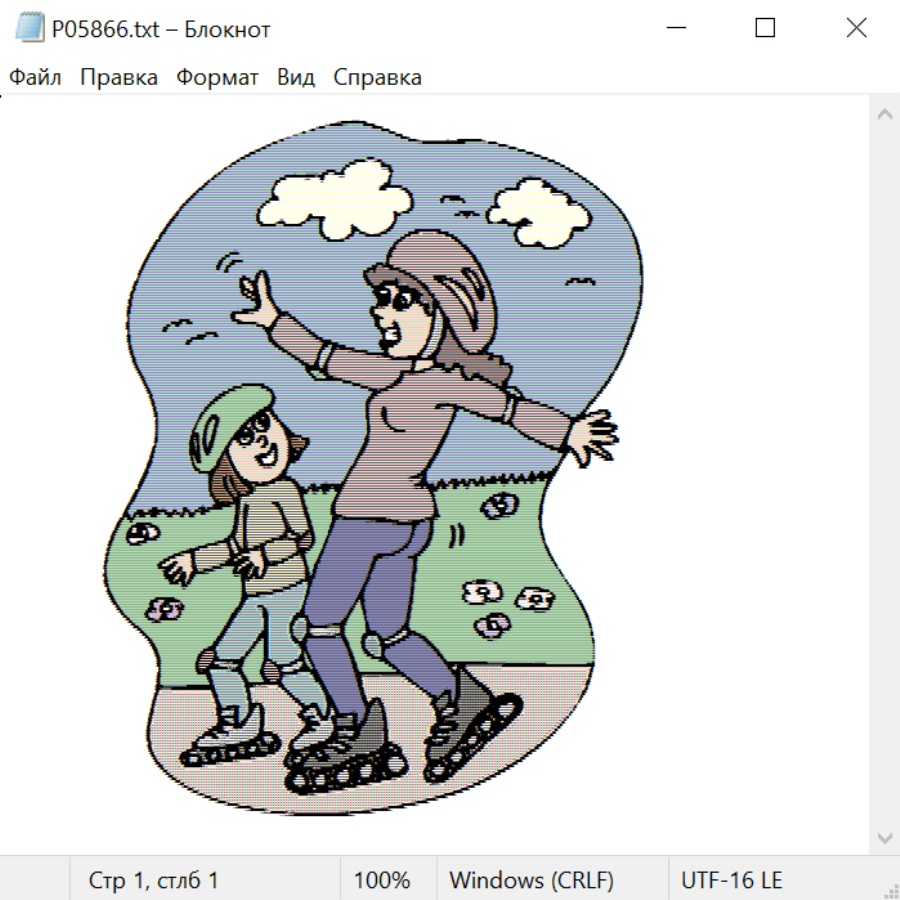Open the Формат menu
The height and width of the screenshot is (900, 900).
217,78
